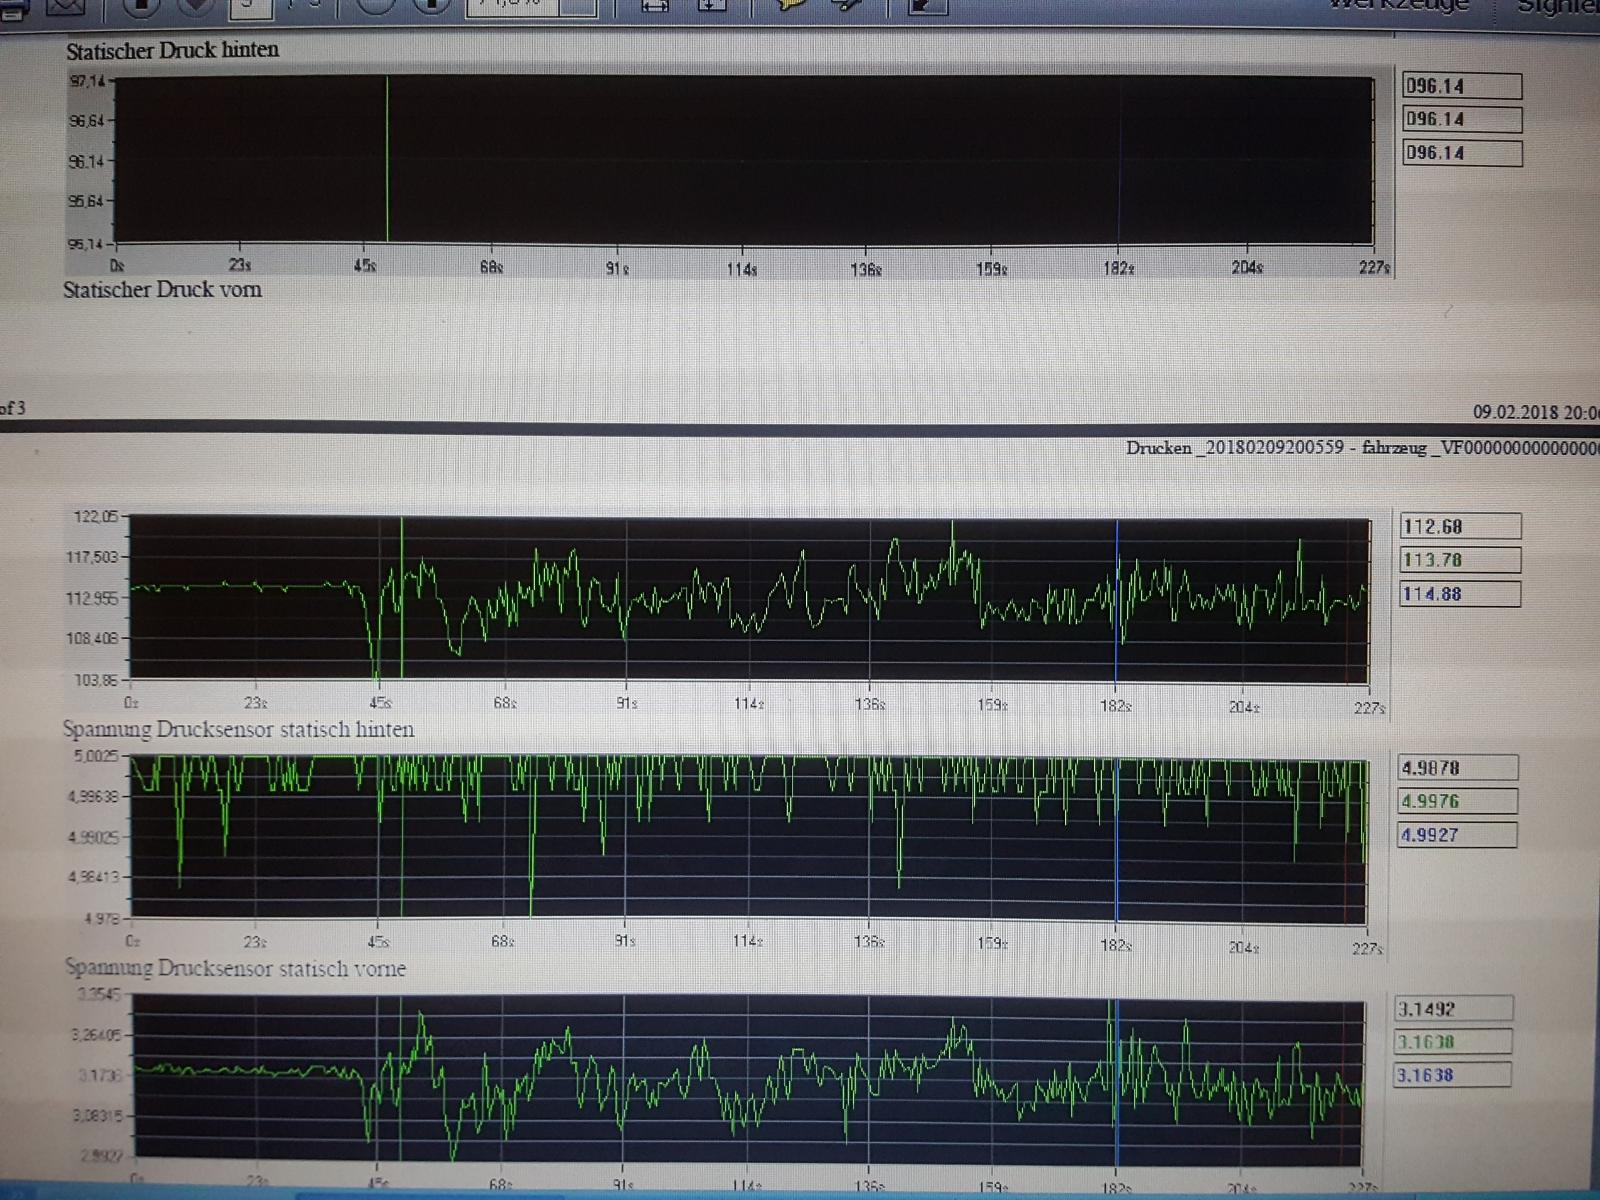Click the 95,14 y-axis label

point(86,244)
